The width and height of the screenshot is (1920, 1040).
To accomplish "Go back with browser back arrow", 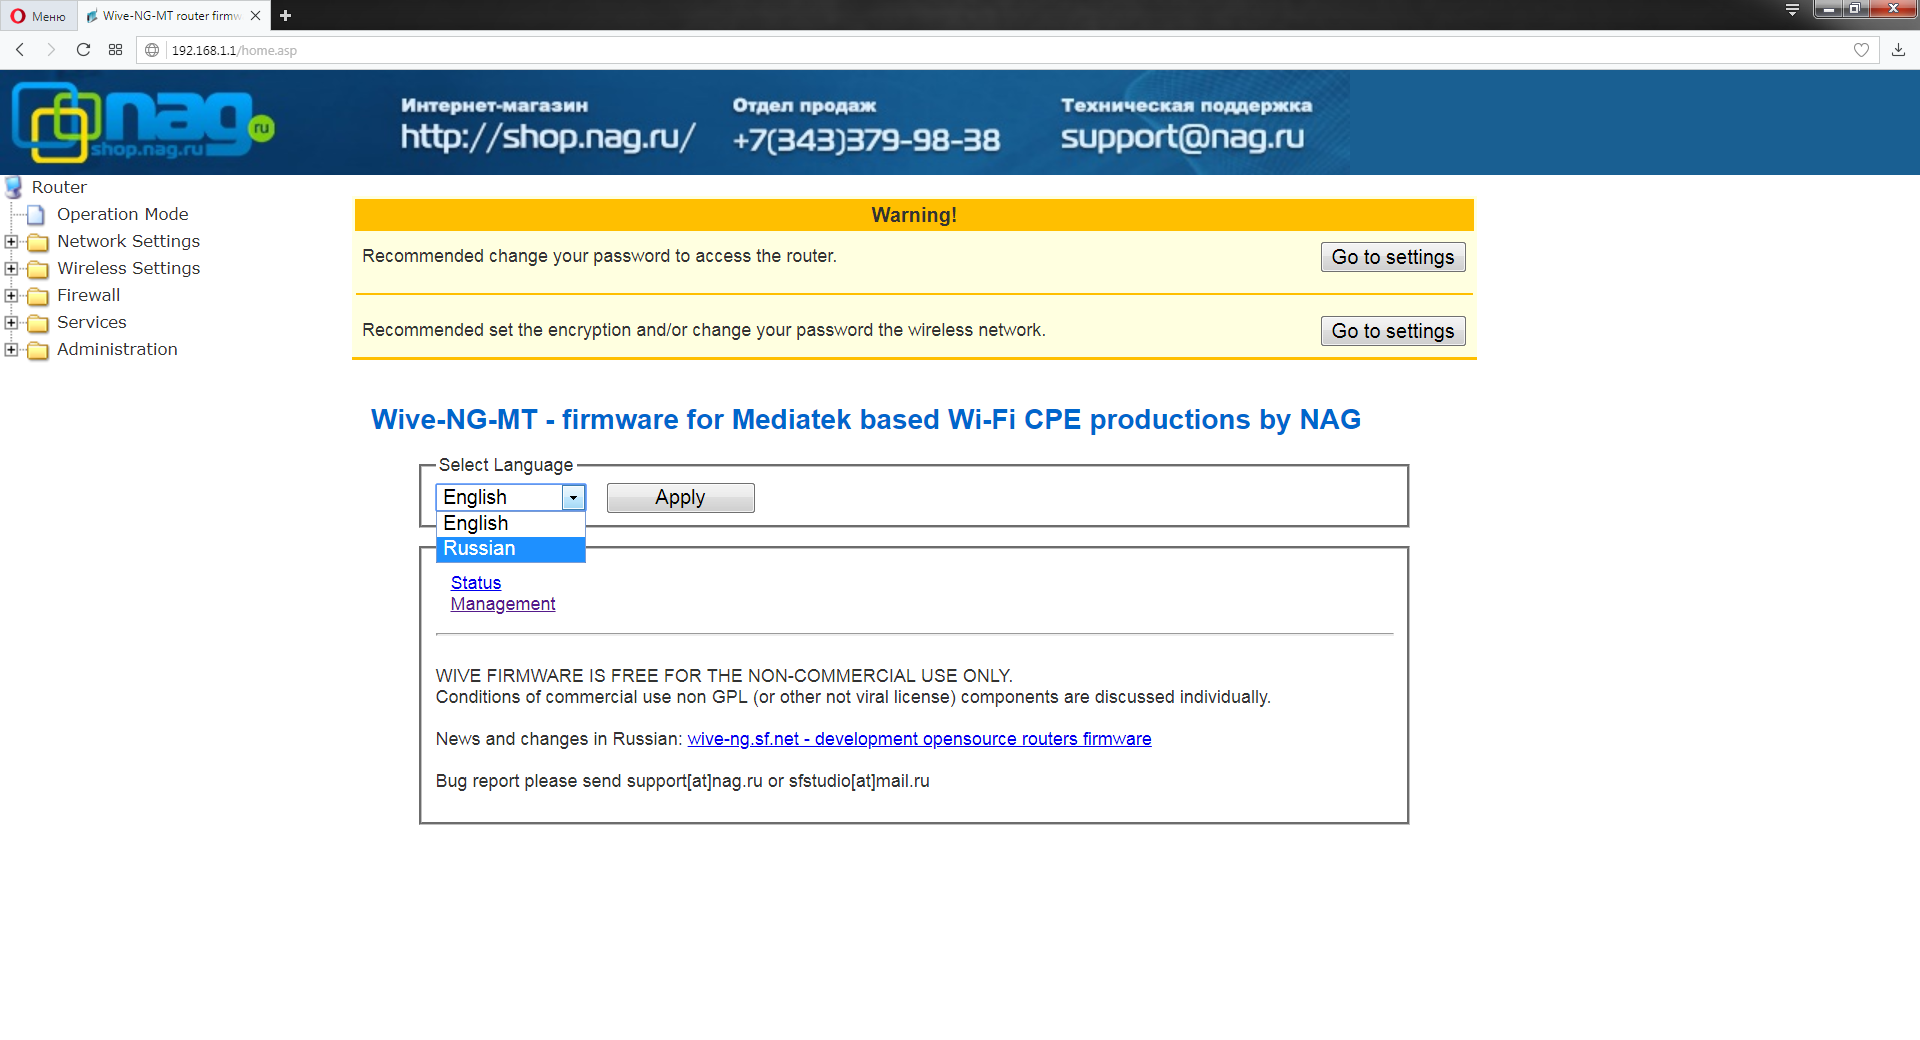I will tap(20, 50).
